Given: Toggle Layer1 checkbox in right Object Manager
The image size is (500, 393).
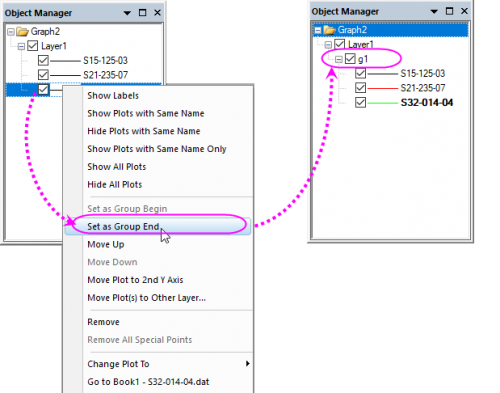Looking at the screenshot, I should pyautogui.click(x=339, y=44).
